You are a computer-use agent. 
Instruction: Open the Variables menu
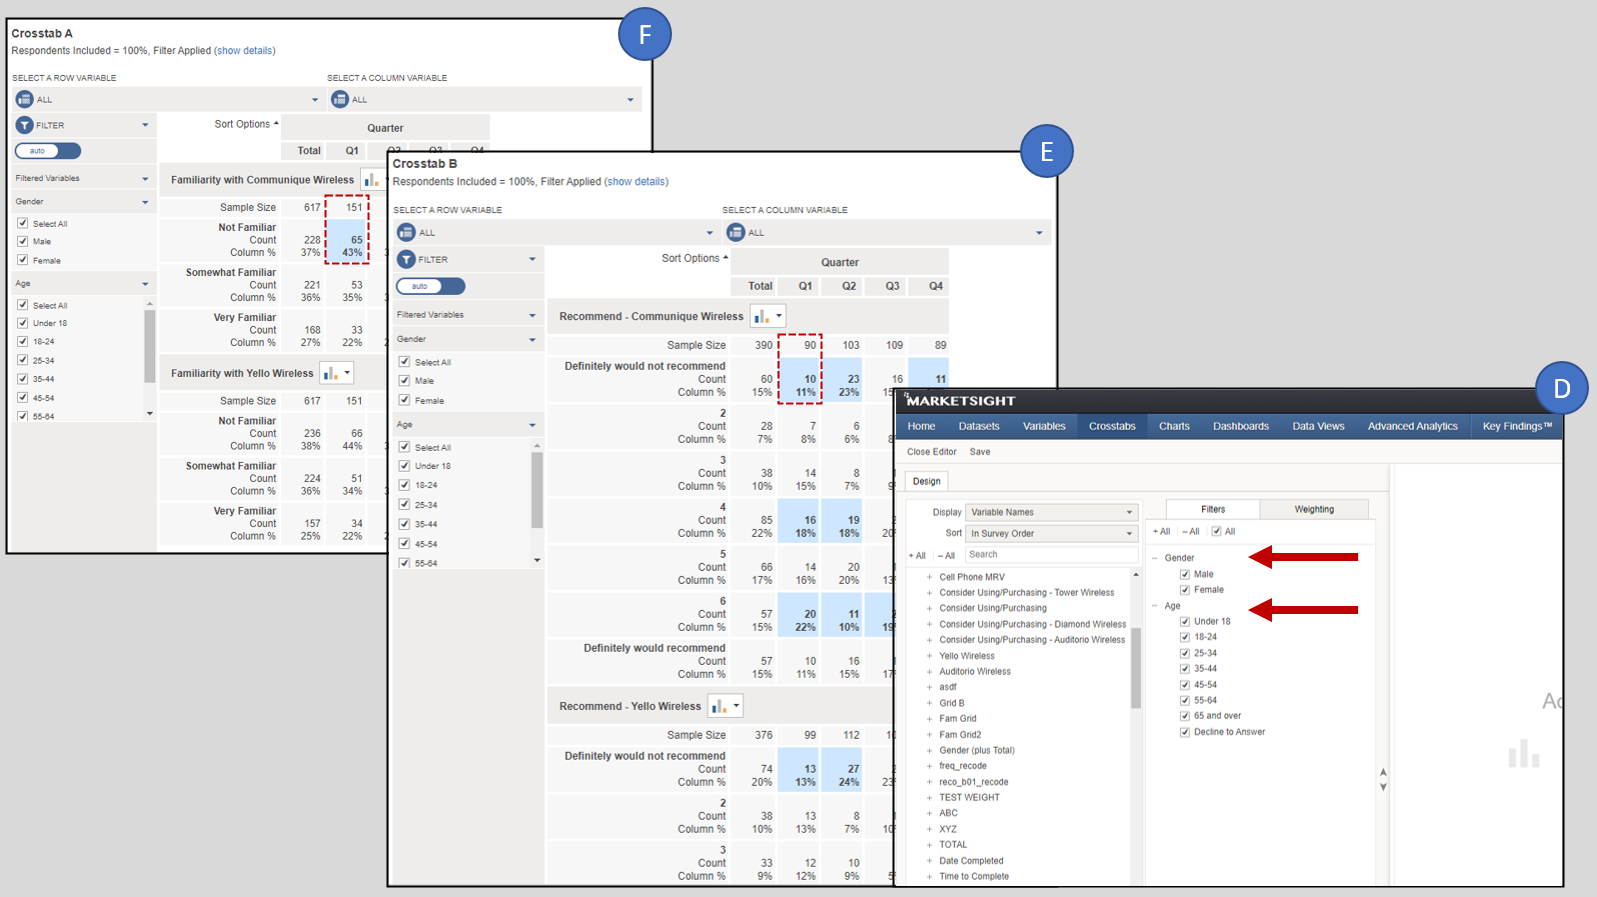pyautogui.click(x=1044, y=426)
